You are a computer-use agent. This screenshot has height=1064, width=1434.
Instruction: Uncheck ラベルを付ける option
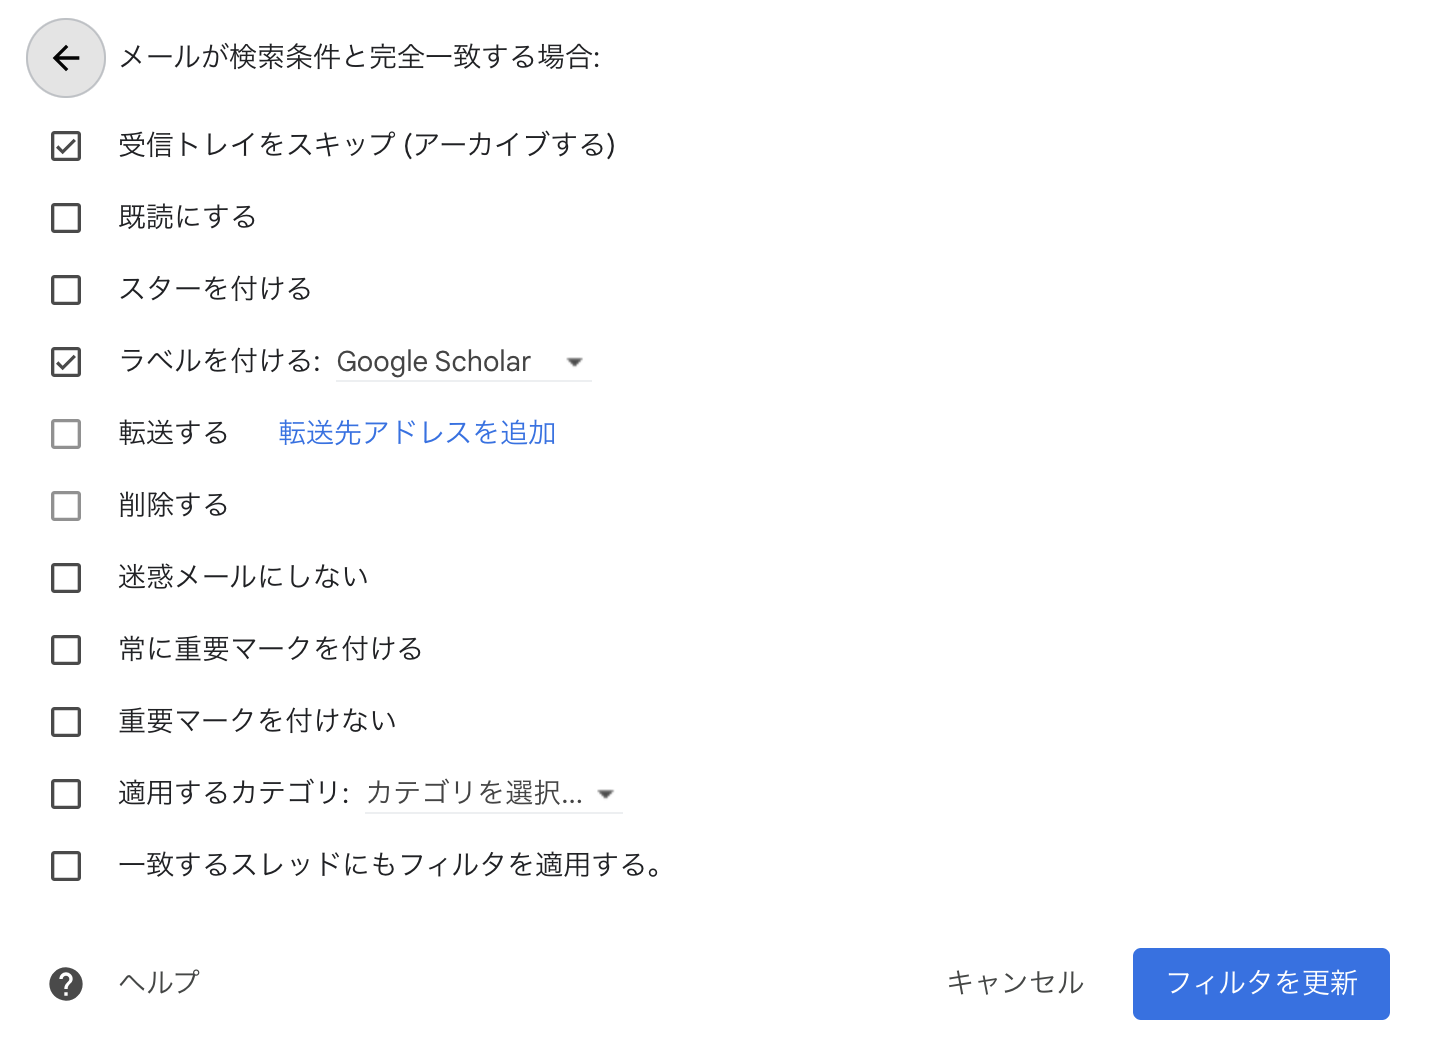click(65, 362)
